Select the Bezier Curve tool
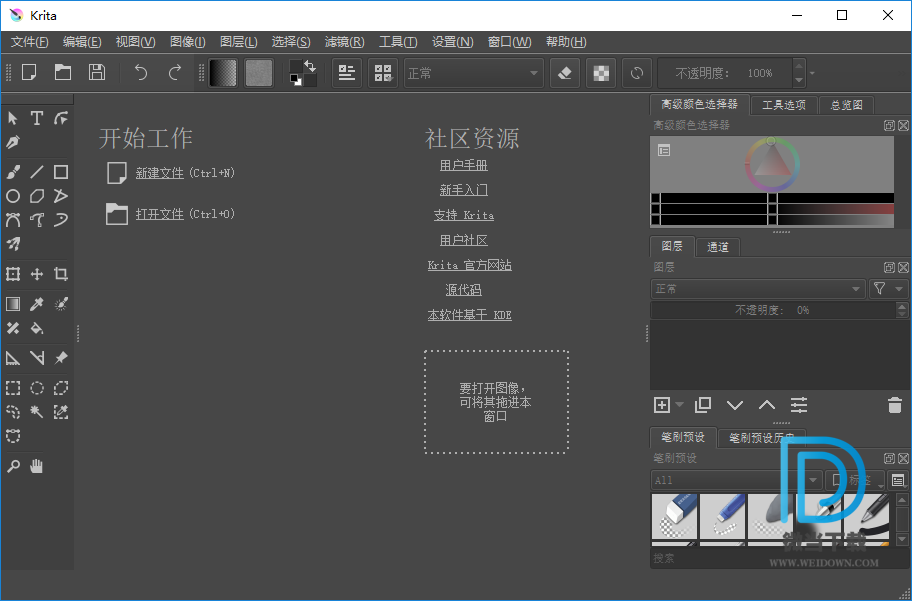912x601 pixels. coord(13,220)
